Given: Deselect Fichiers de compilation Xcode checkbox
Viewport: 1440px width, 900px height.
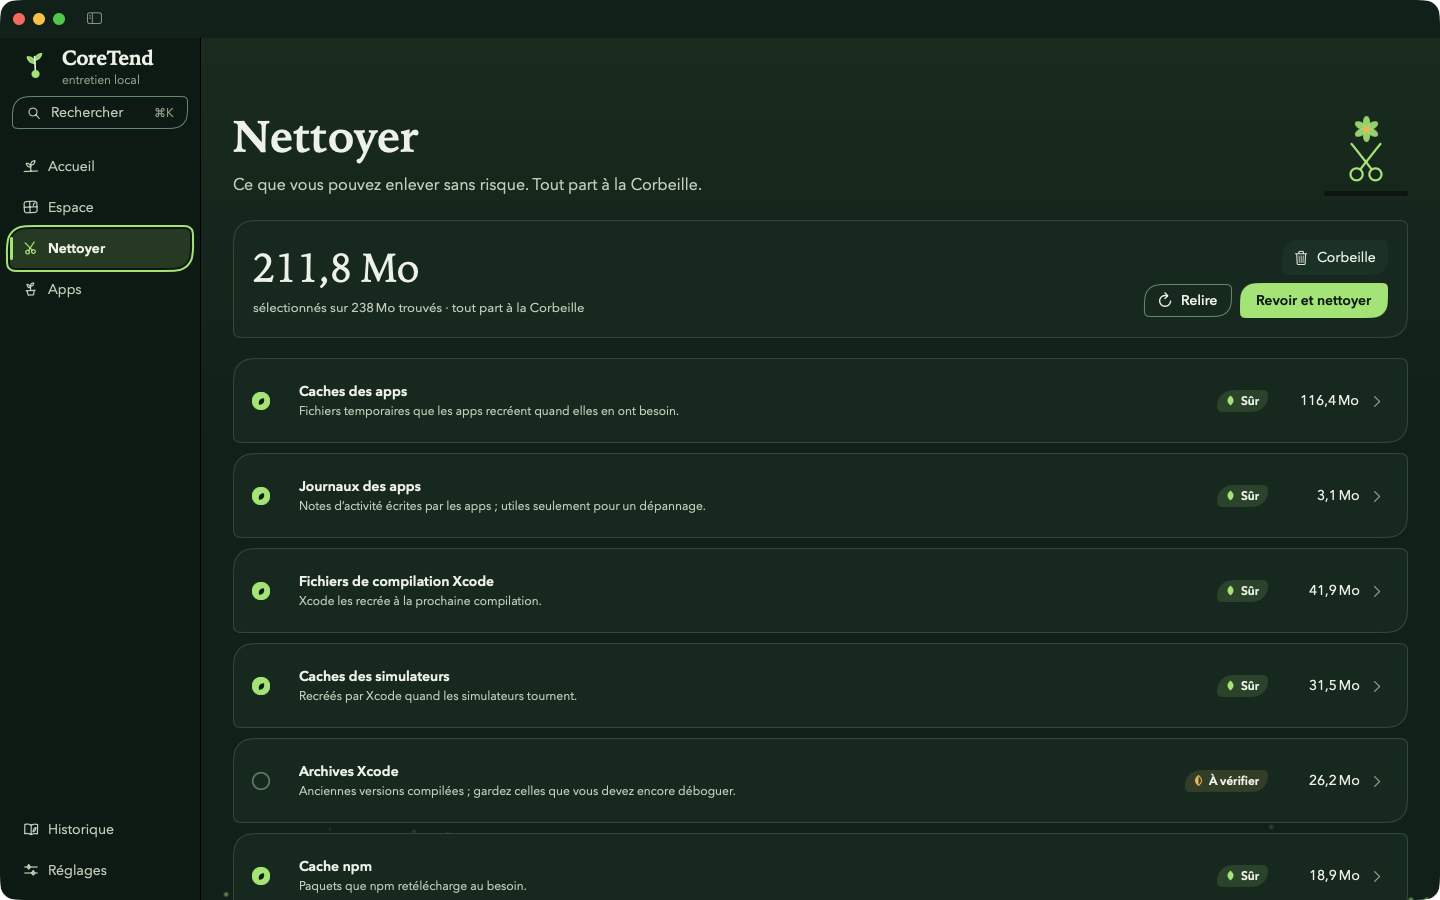Looking at the screenshot, I should coord(261,591).
